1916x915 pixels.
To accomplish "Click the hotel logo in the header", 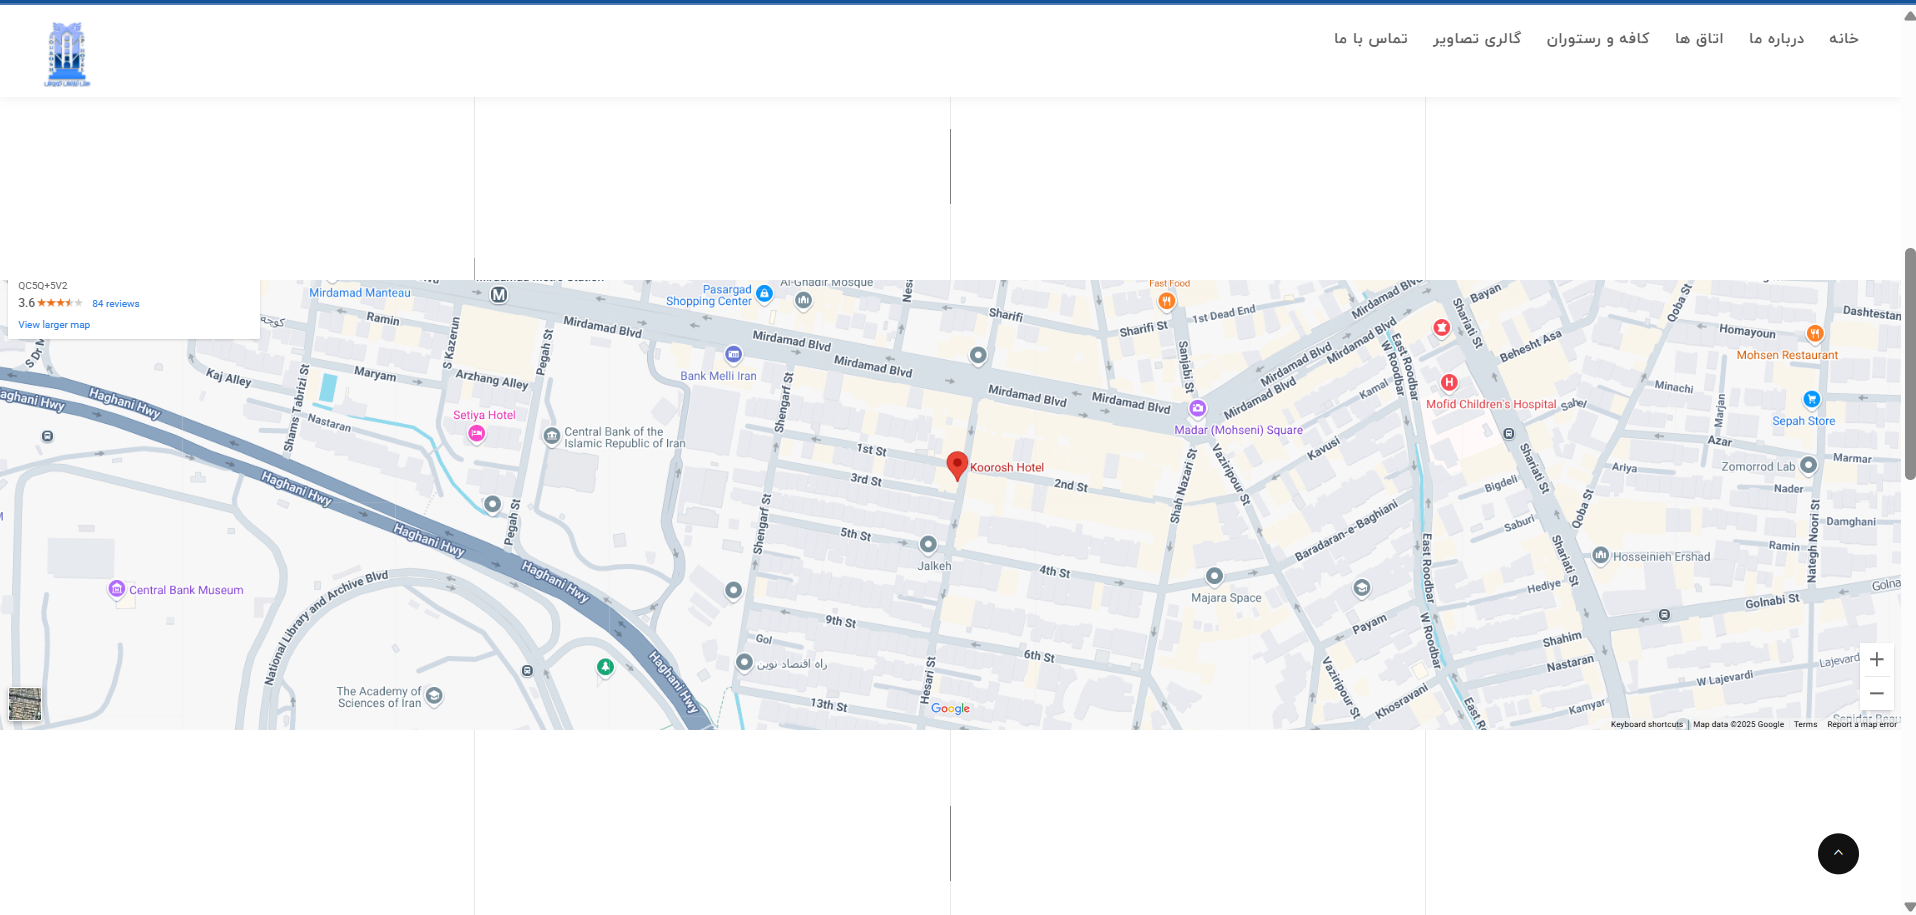I will pos(67,55).
